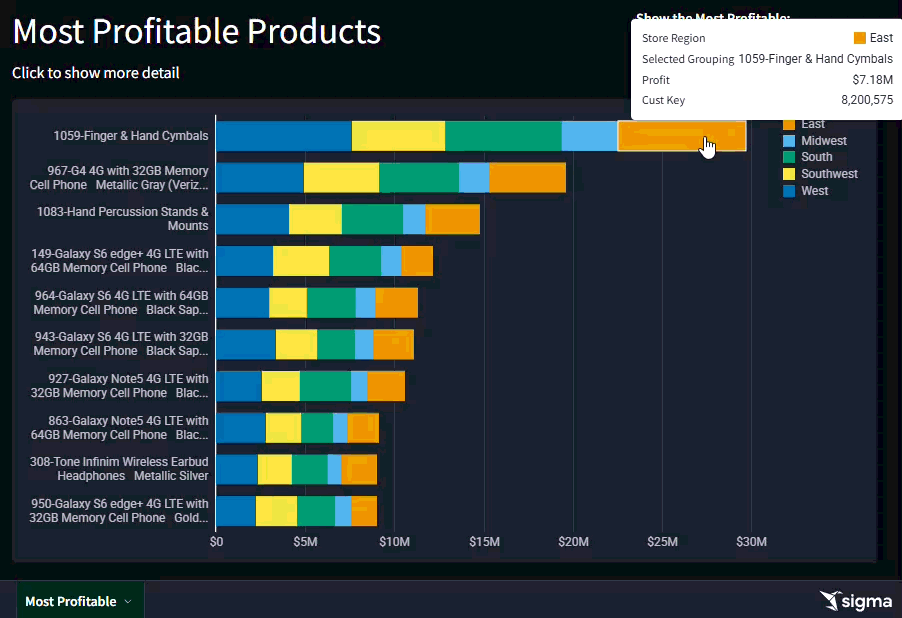Select the highlighted East segment of Finger & Hand Cymbals
This screenshot has height=618, width=902.
pyautogui.click(x=682, y=136)
